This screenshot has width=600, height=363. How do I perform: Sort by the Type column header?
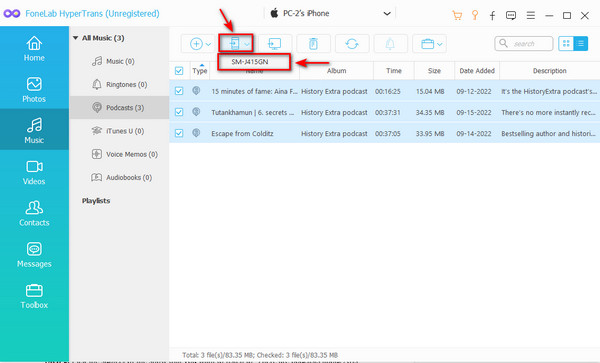pos(200,71)
